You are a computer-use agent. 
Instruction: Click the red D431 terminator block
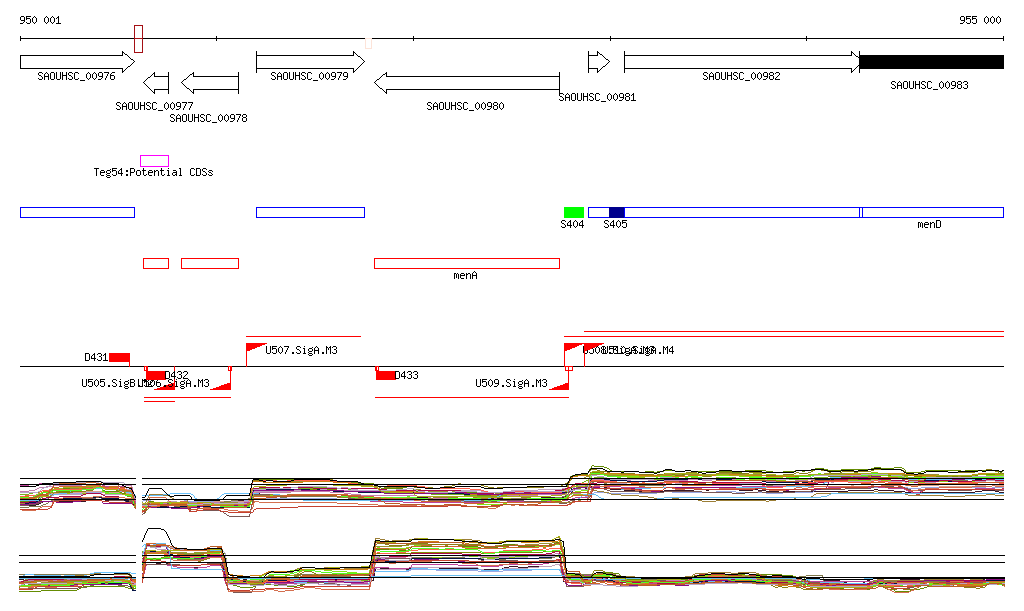point(120,358)
